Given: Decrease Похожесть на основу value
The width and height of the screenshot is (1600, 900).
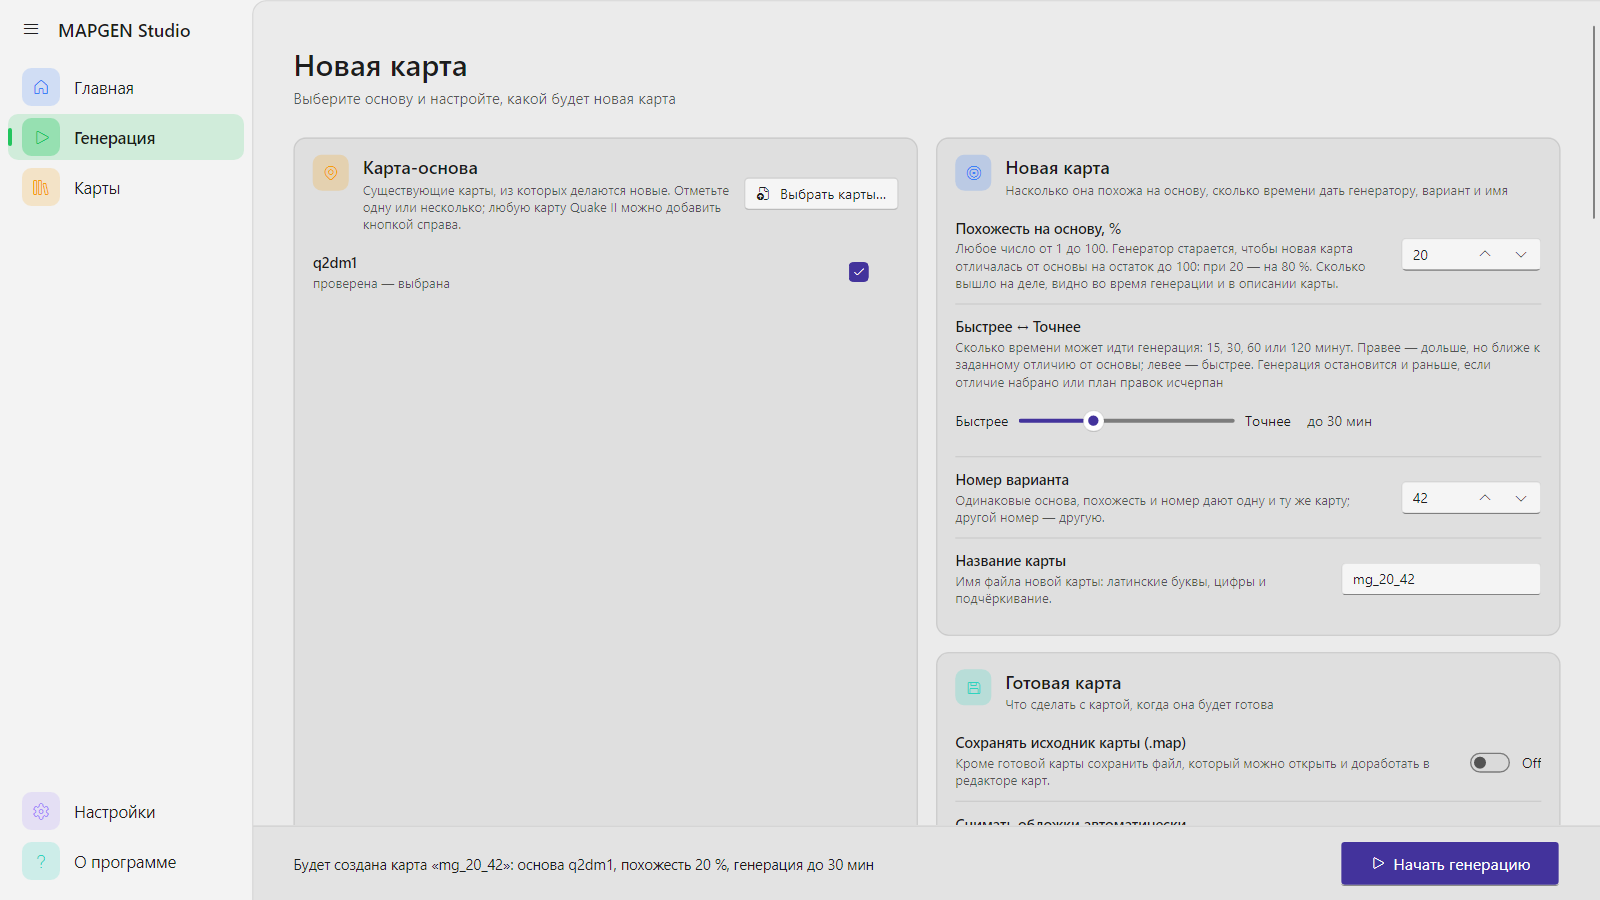Looking at the screenshot, I should point(1521,254).
